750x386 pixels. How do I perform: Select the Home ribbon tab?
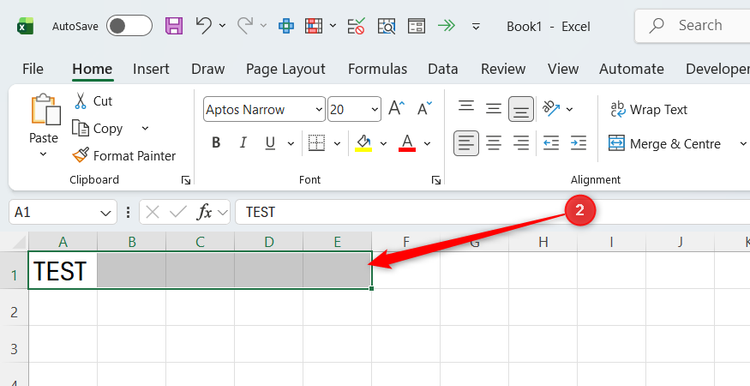click(x=92, y=69)
